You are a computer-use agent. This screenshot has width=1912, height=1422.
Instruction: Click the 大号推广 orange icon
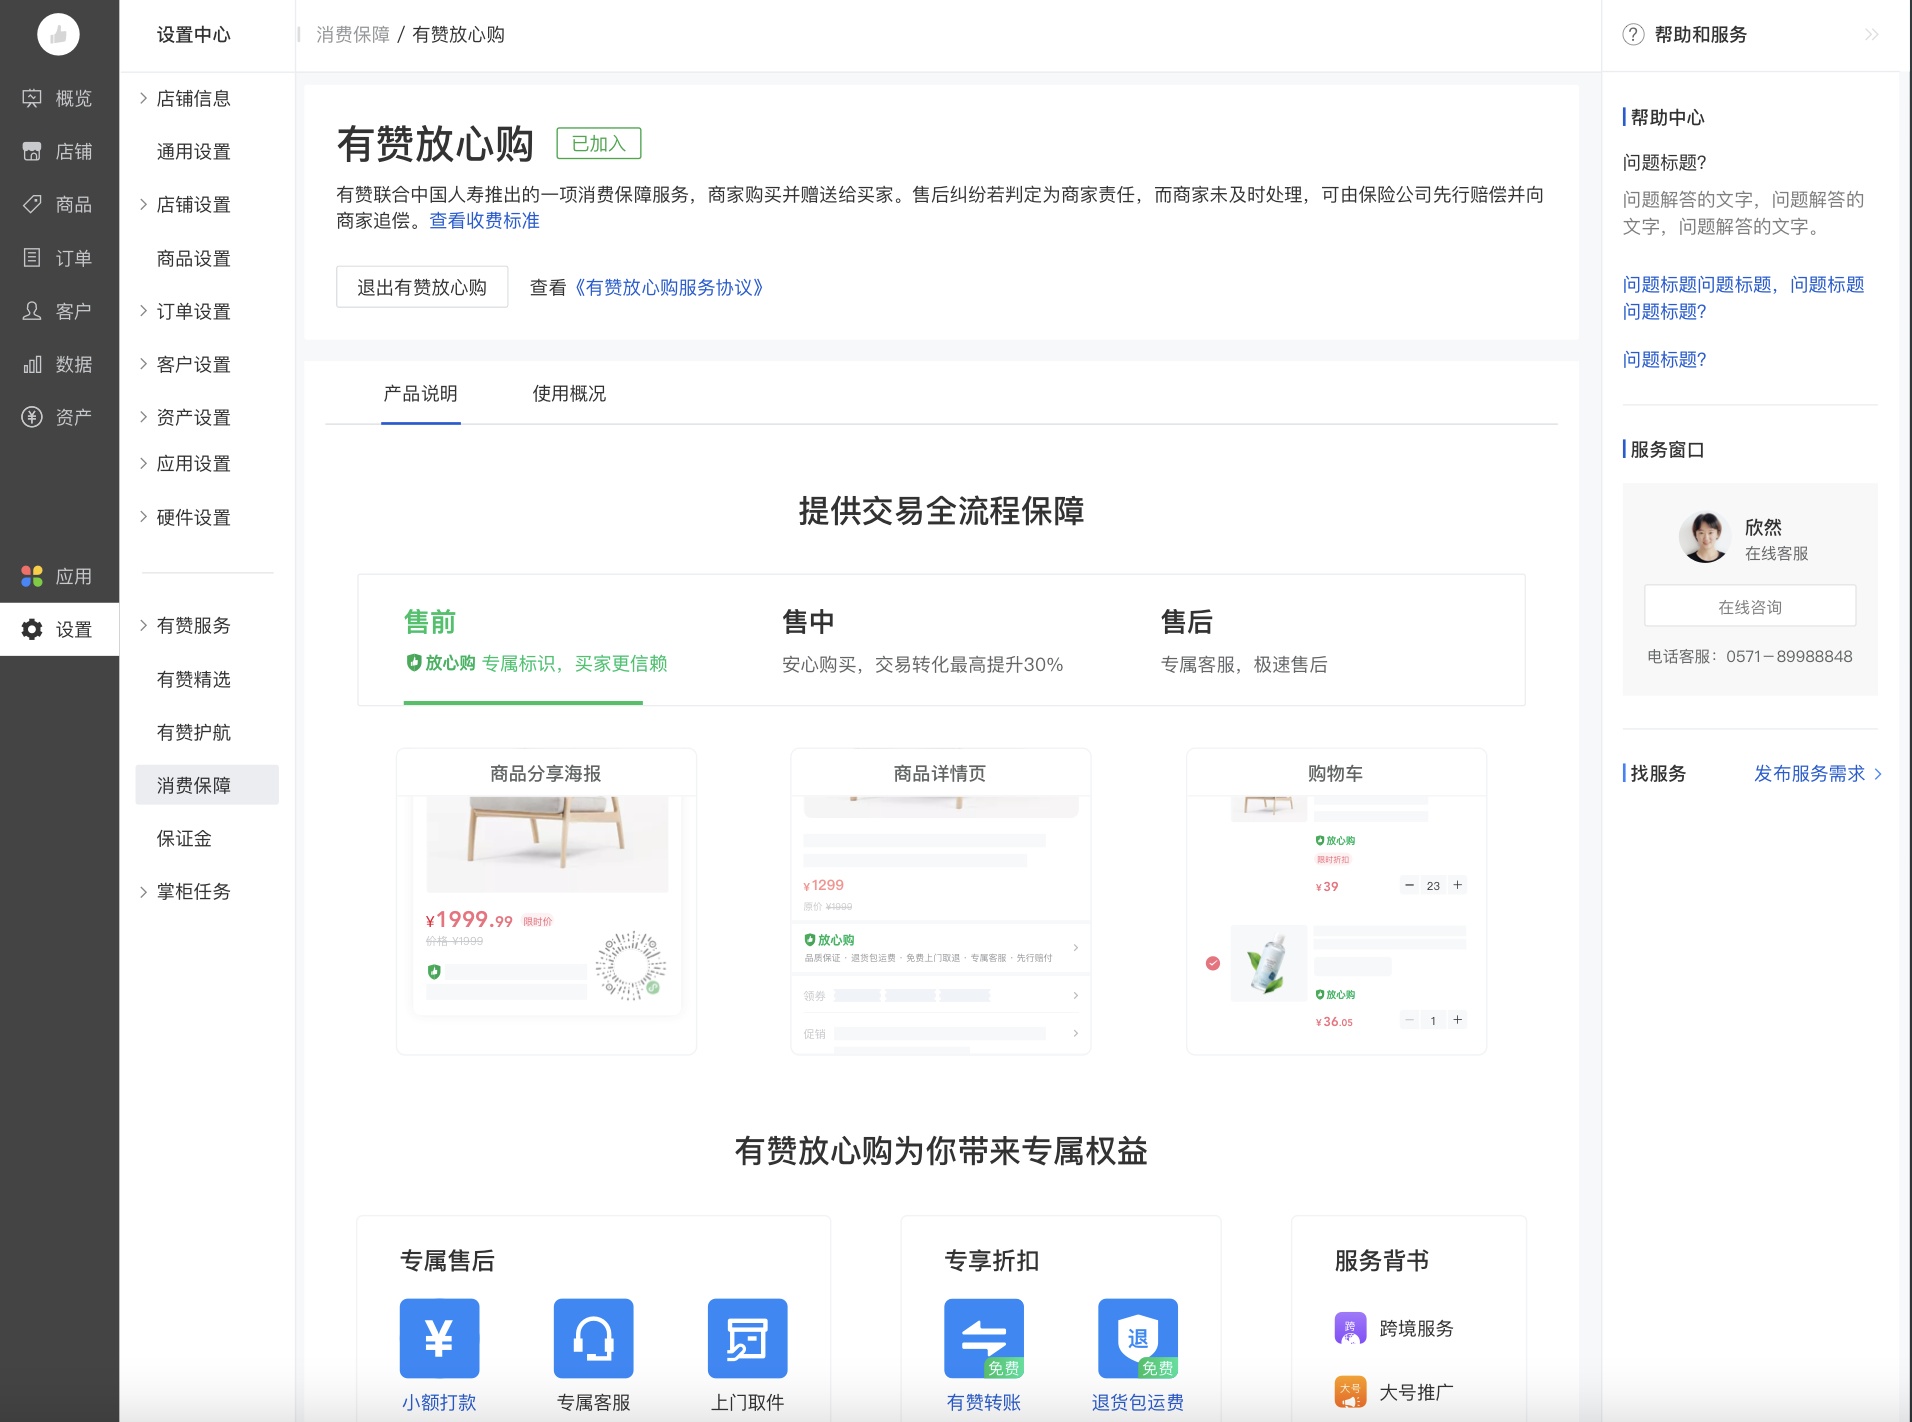tap(1350, 1392)
